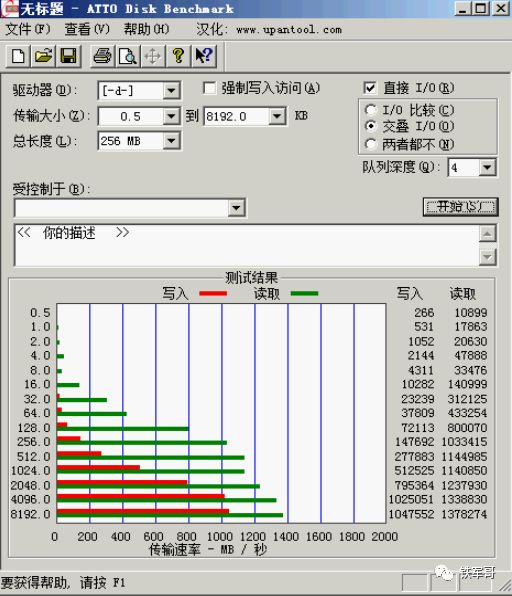Uncheck the 直接 I/O checkbox
The height and width of the screenshot is (596, 512).
[x=370, y=88]
